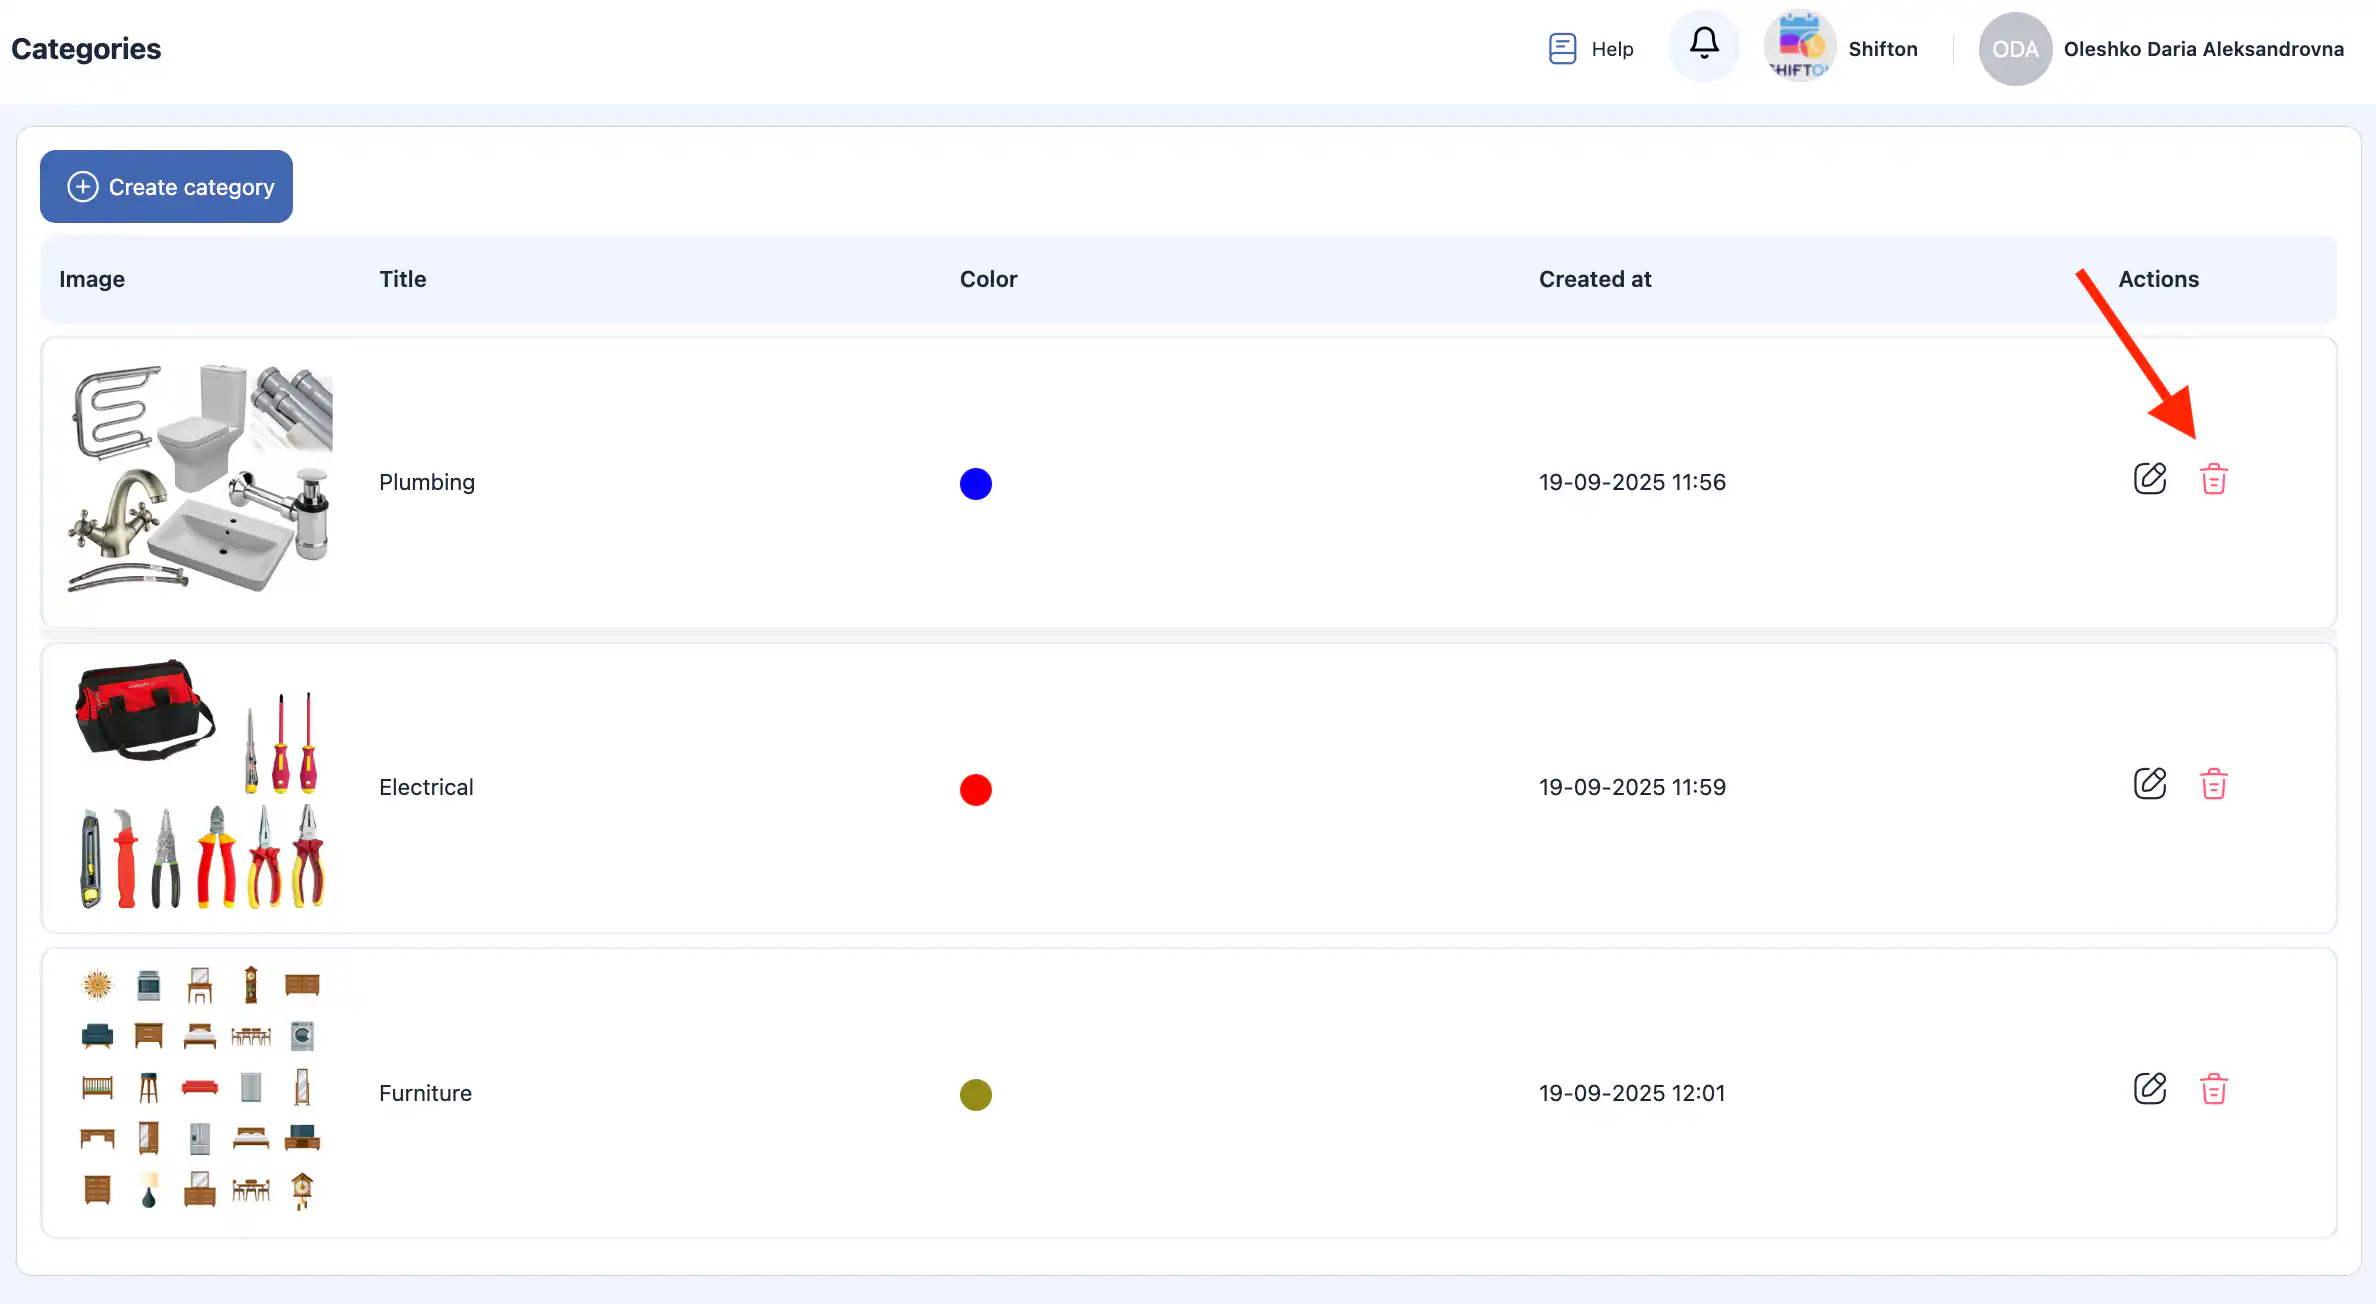The width and height of the screenshot is (2376, 1304).
Task: Open the Plumbing category image
Action: [200, 480]
